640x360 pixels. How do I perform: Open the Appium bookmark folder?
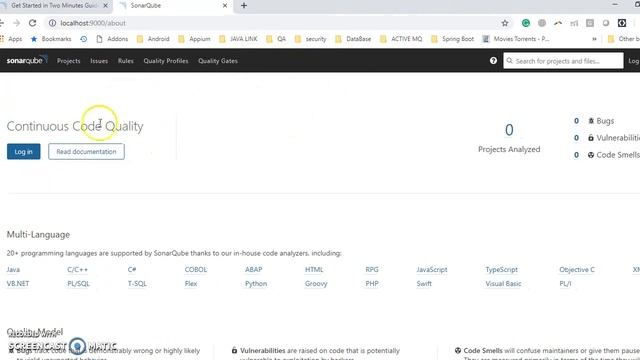pos(195,39)
